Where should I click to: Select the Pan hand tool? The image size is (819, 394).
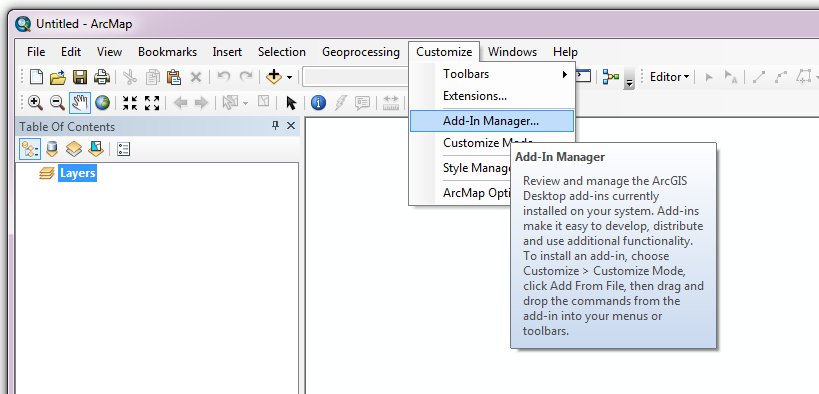(79, 102)
